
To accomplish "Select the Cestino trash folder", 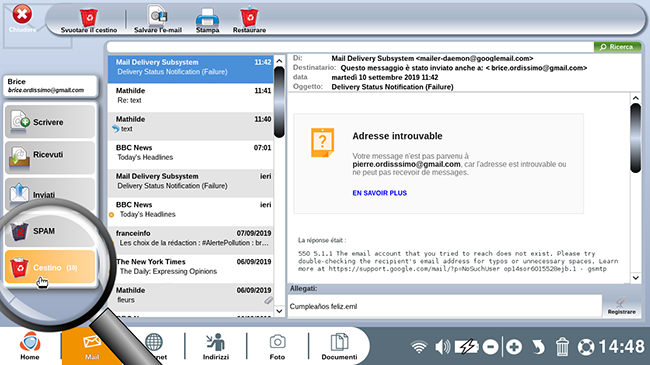I will [50, 267].
